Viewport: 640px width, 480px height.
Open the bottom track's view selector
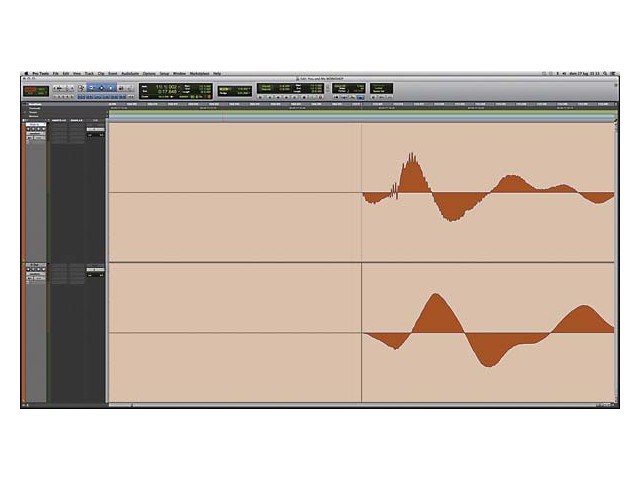click(x=36, y=274)
